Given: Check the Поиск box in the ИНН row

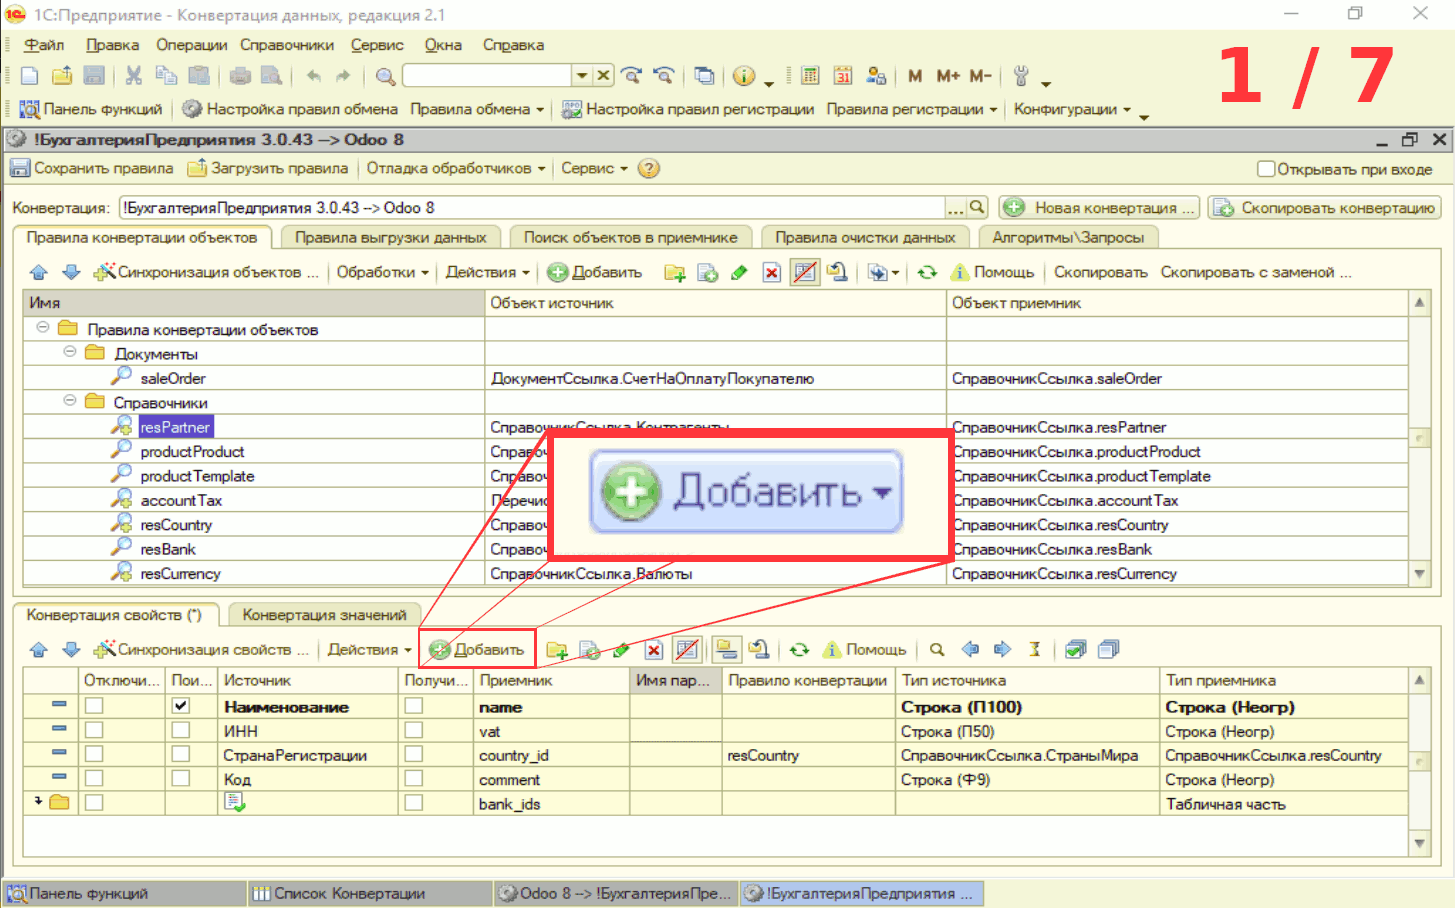Looking at the screenshot, I should pyautogui.click(x=180, y=730).
